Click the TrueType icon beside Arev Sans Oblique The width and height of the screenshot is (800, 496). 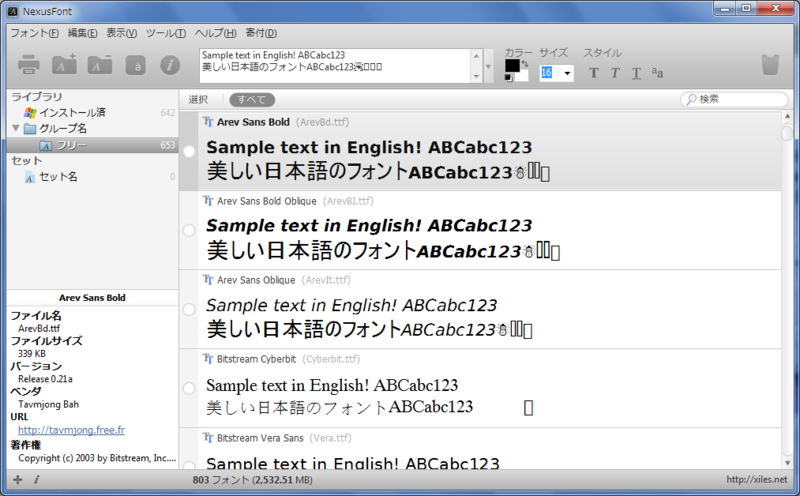[208, 280]
